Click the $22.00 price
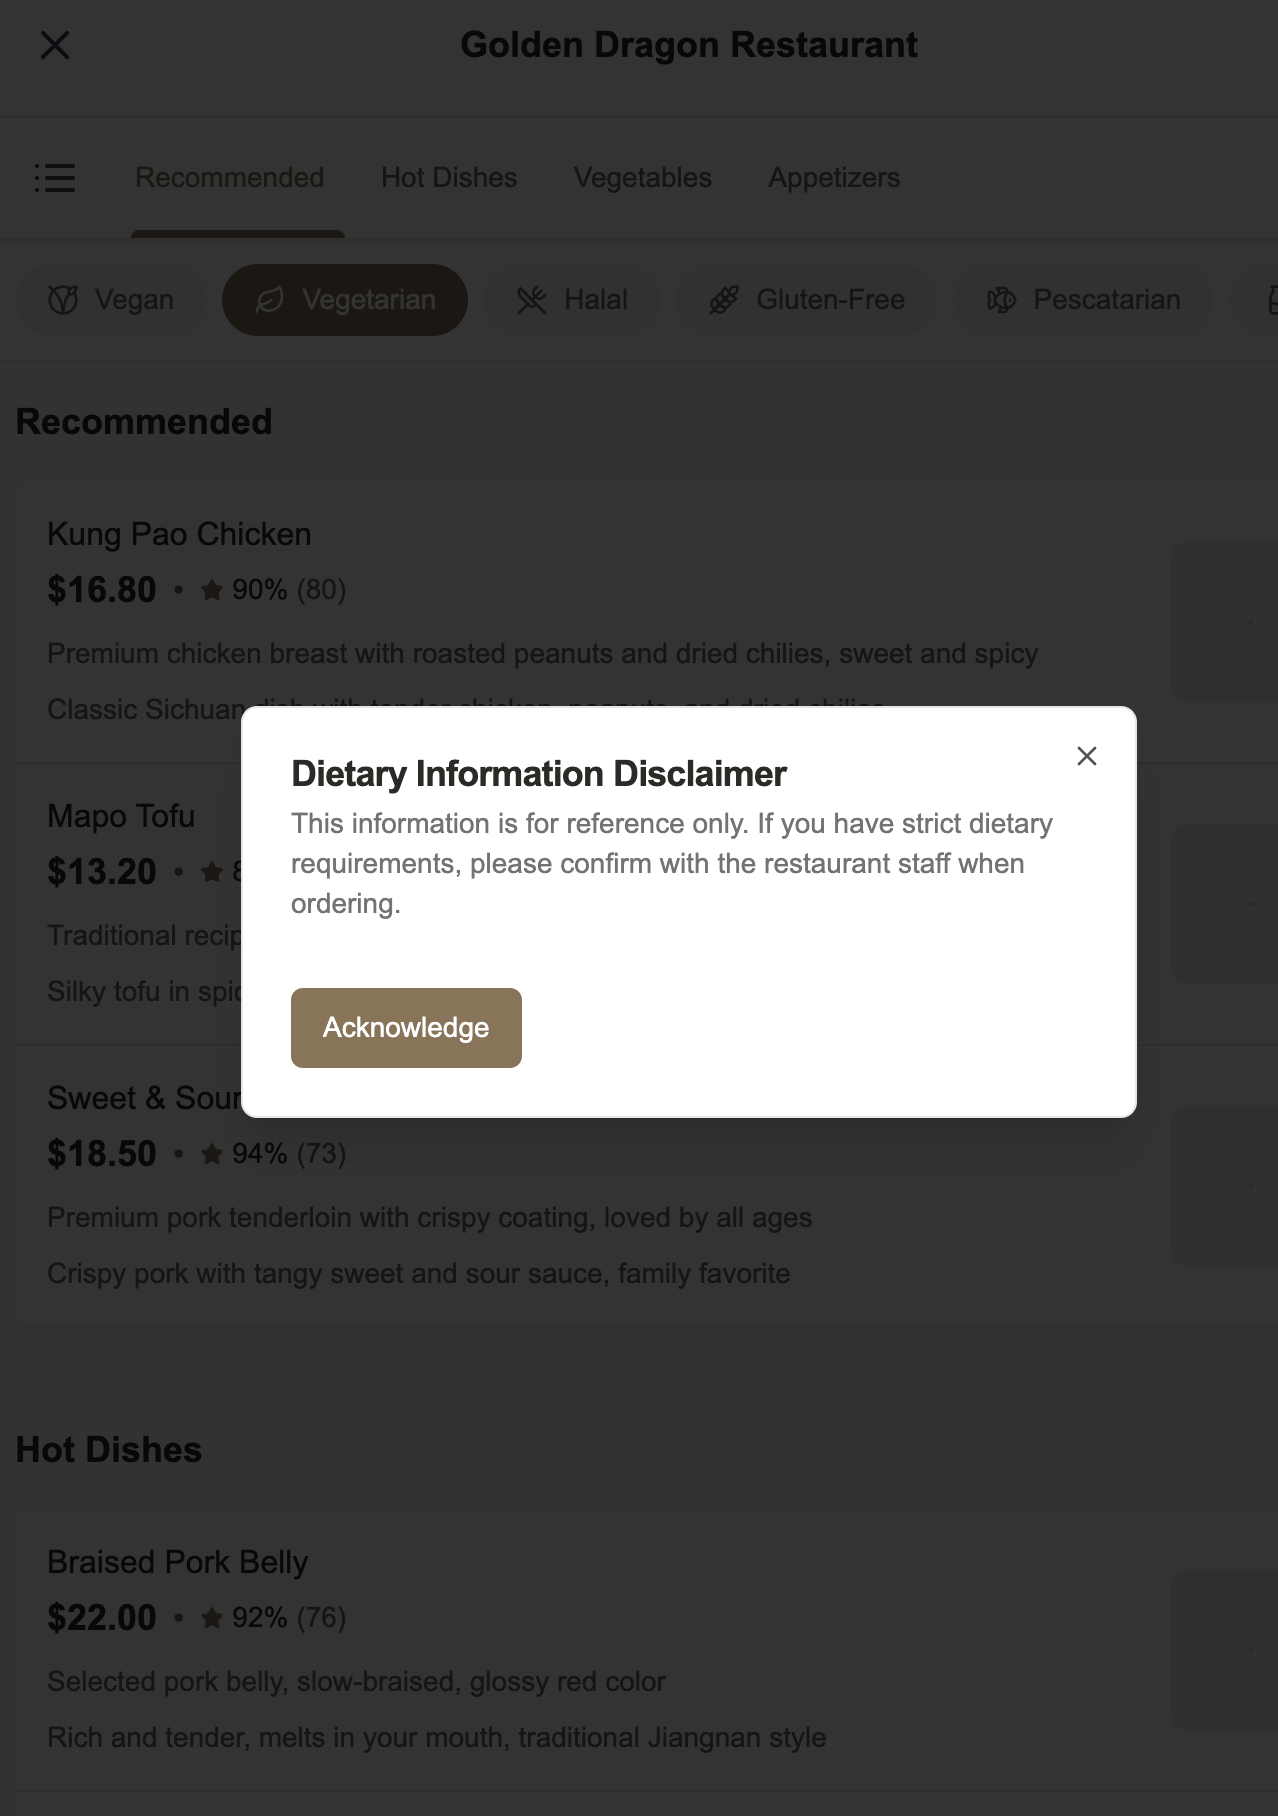The height and width of the screenshot is (1816, 1278). [x=102, y=1618]
